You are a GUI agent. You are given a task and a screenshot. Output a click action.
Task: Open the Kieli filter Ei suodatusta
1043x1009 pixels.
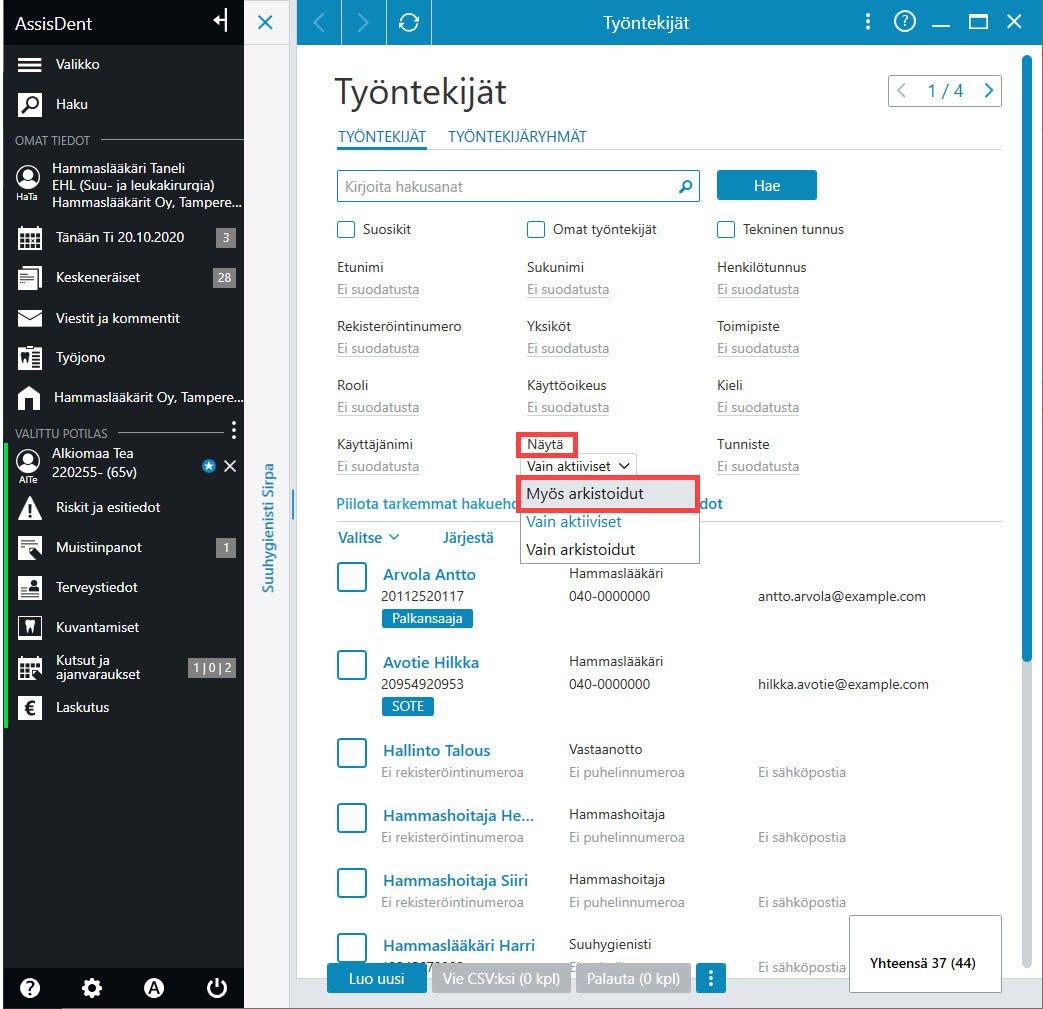(x=758, y=407)
